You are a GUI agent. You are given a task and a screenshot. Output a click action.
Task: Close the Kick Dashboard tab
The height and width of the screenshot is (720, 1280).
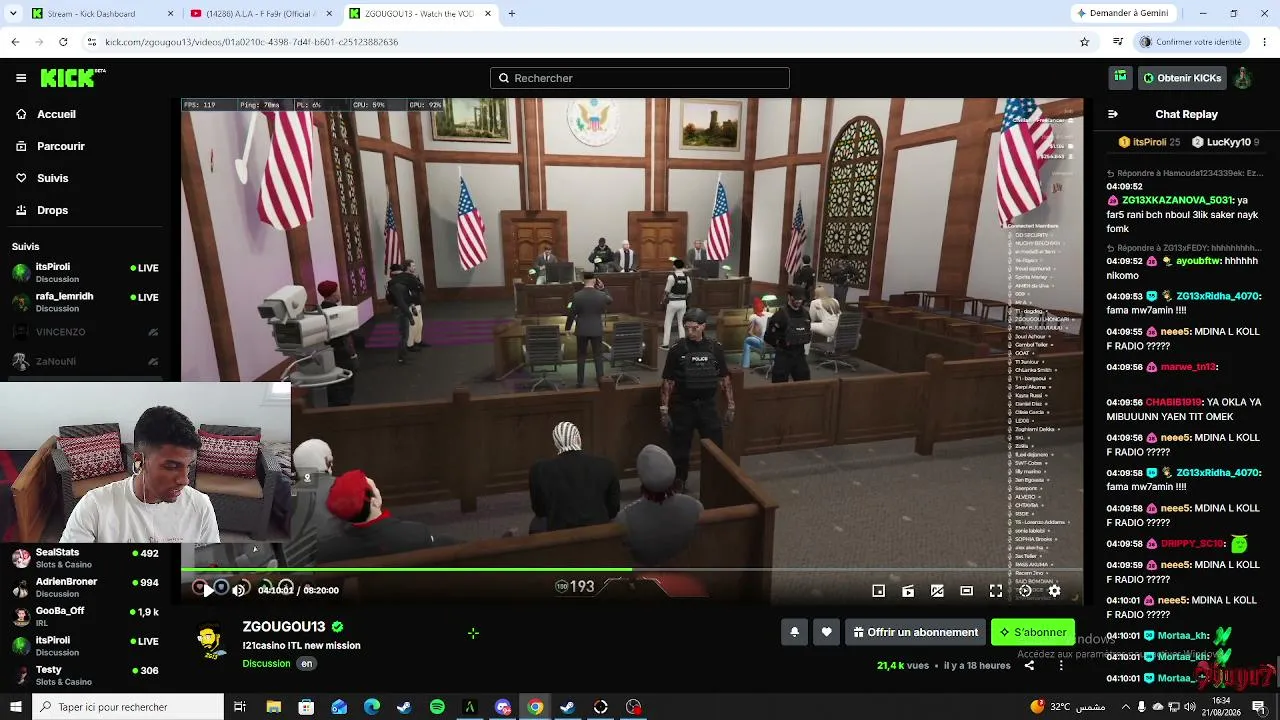coord(170,14)
